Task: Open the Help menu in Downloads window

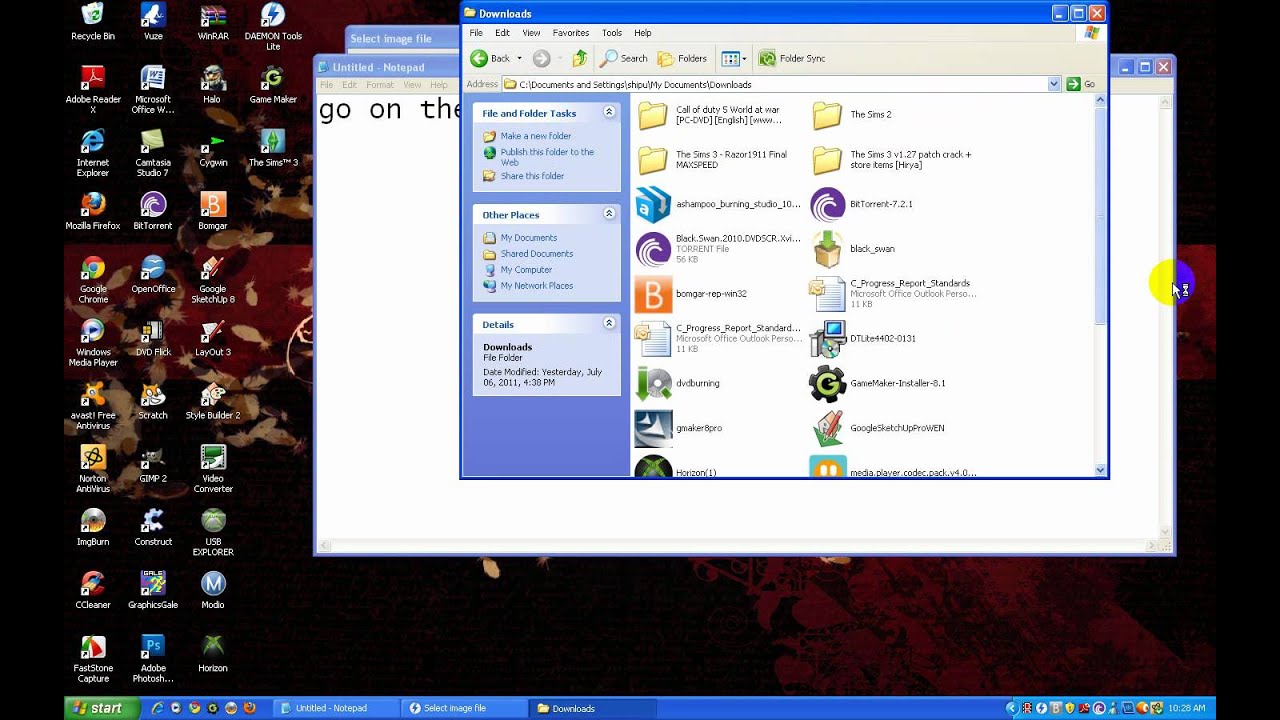Action: [x=643, y=33]
